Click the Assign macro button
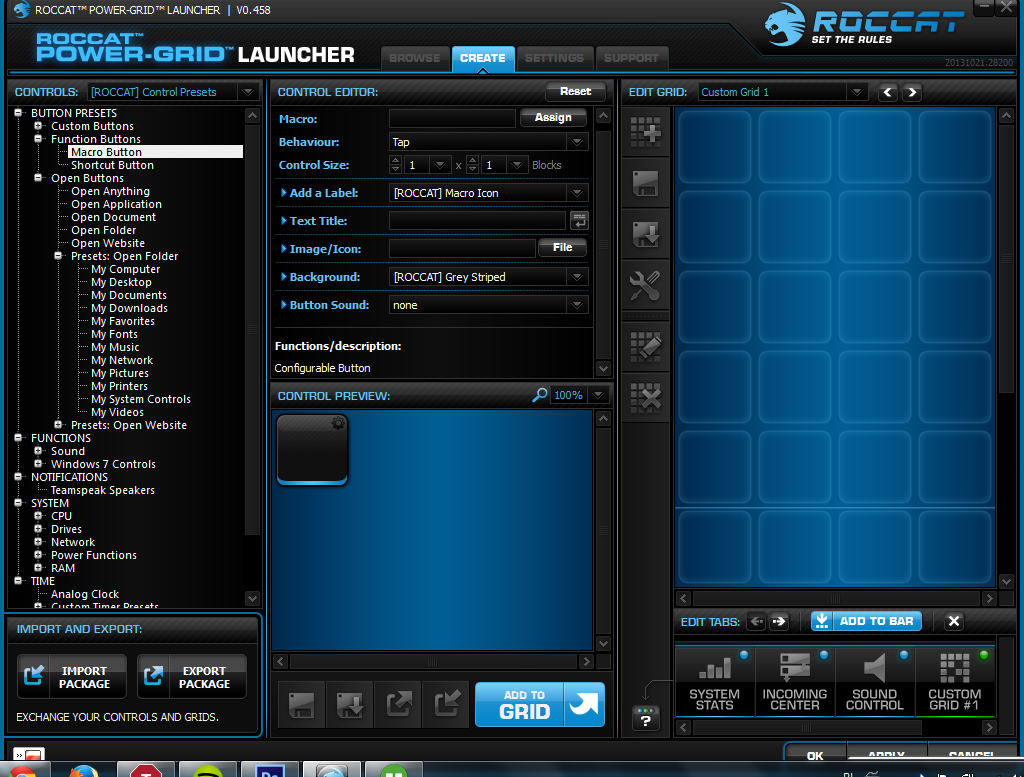 [553, 118]
